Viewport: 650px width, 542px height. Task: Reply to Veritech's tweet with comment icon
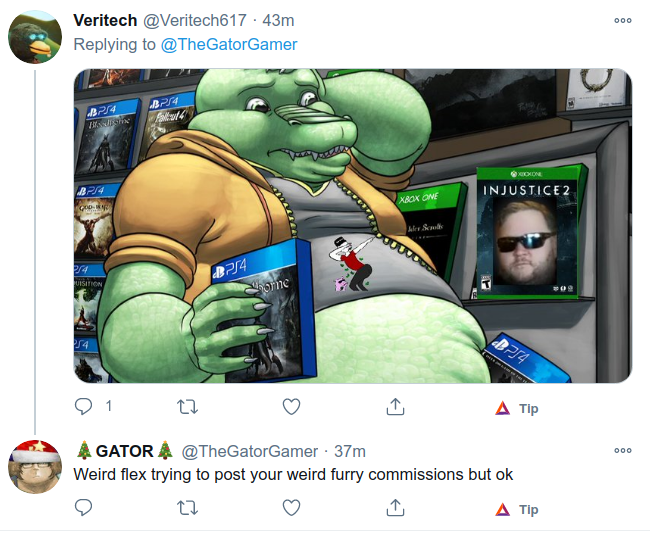point(83,406)
